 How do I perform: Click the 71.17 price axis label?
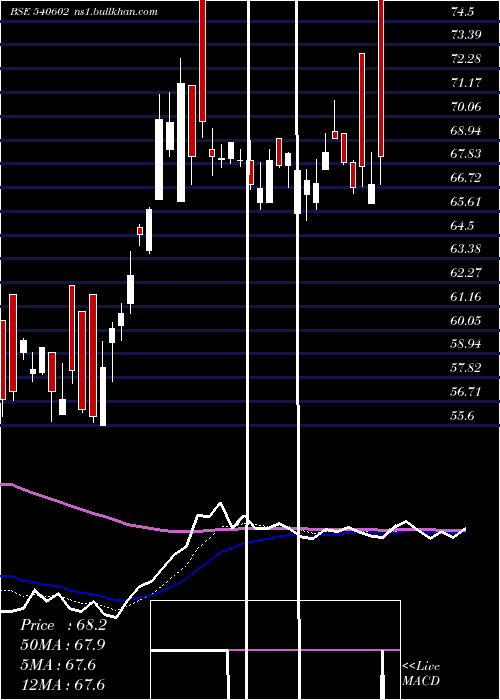click(466, 83)
